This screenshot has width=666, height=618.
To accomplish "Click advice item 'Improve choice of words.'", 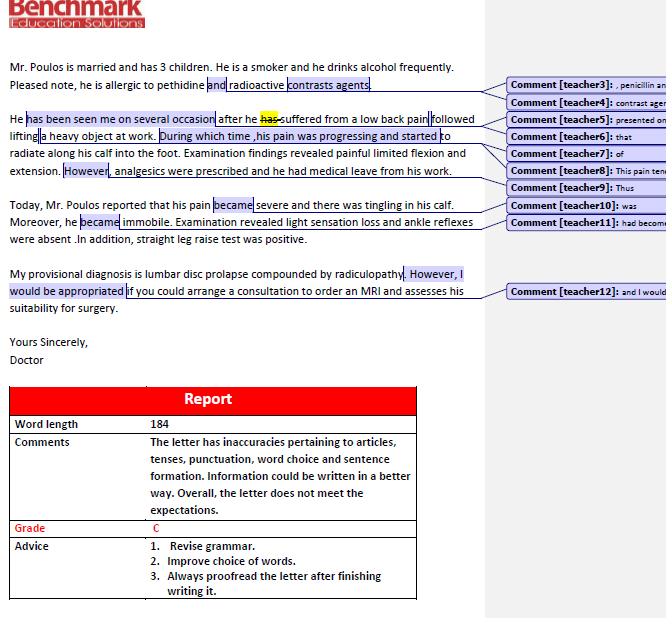I will [x=231, y=561].
